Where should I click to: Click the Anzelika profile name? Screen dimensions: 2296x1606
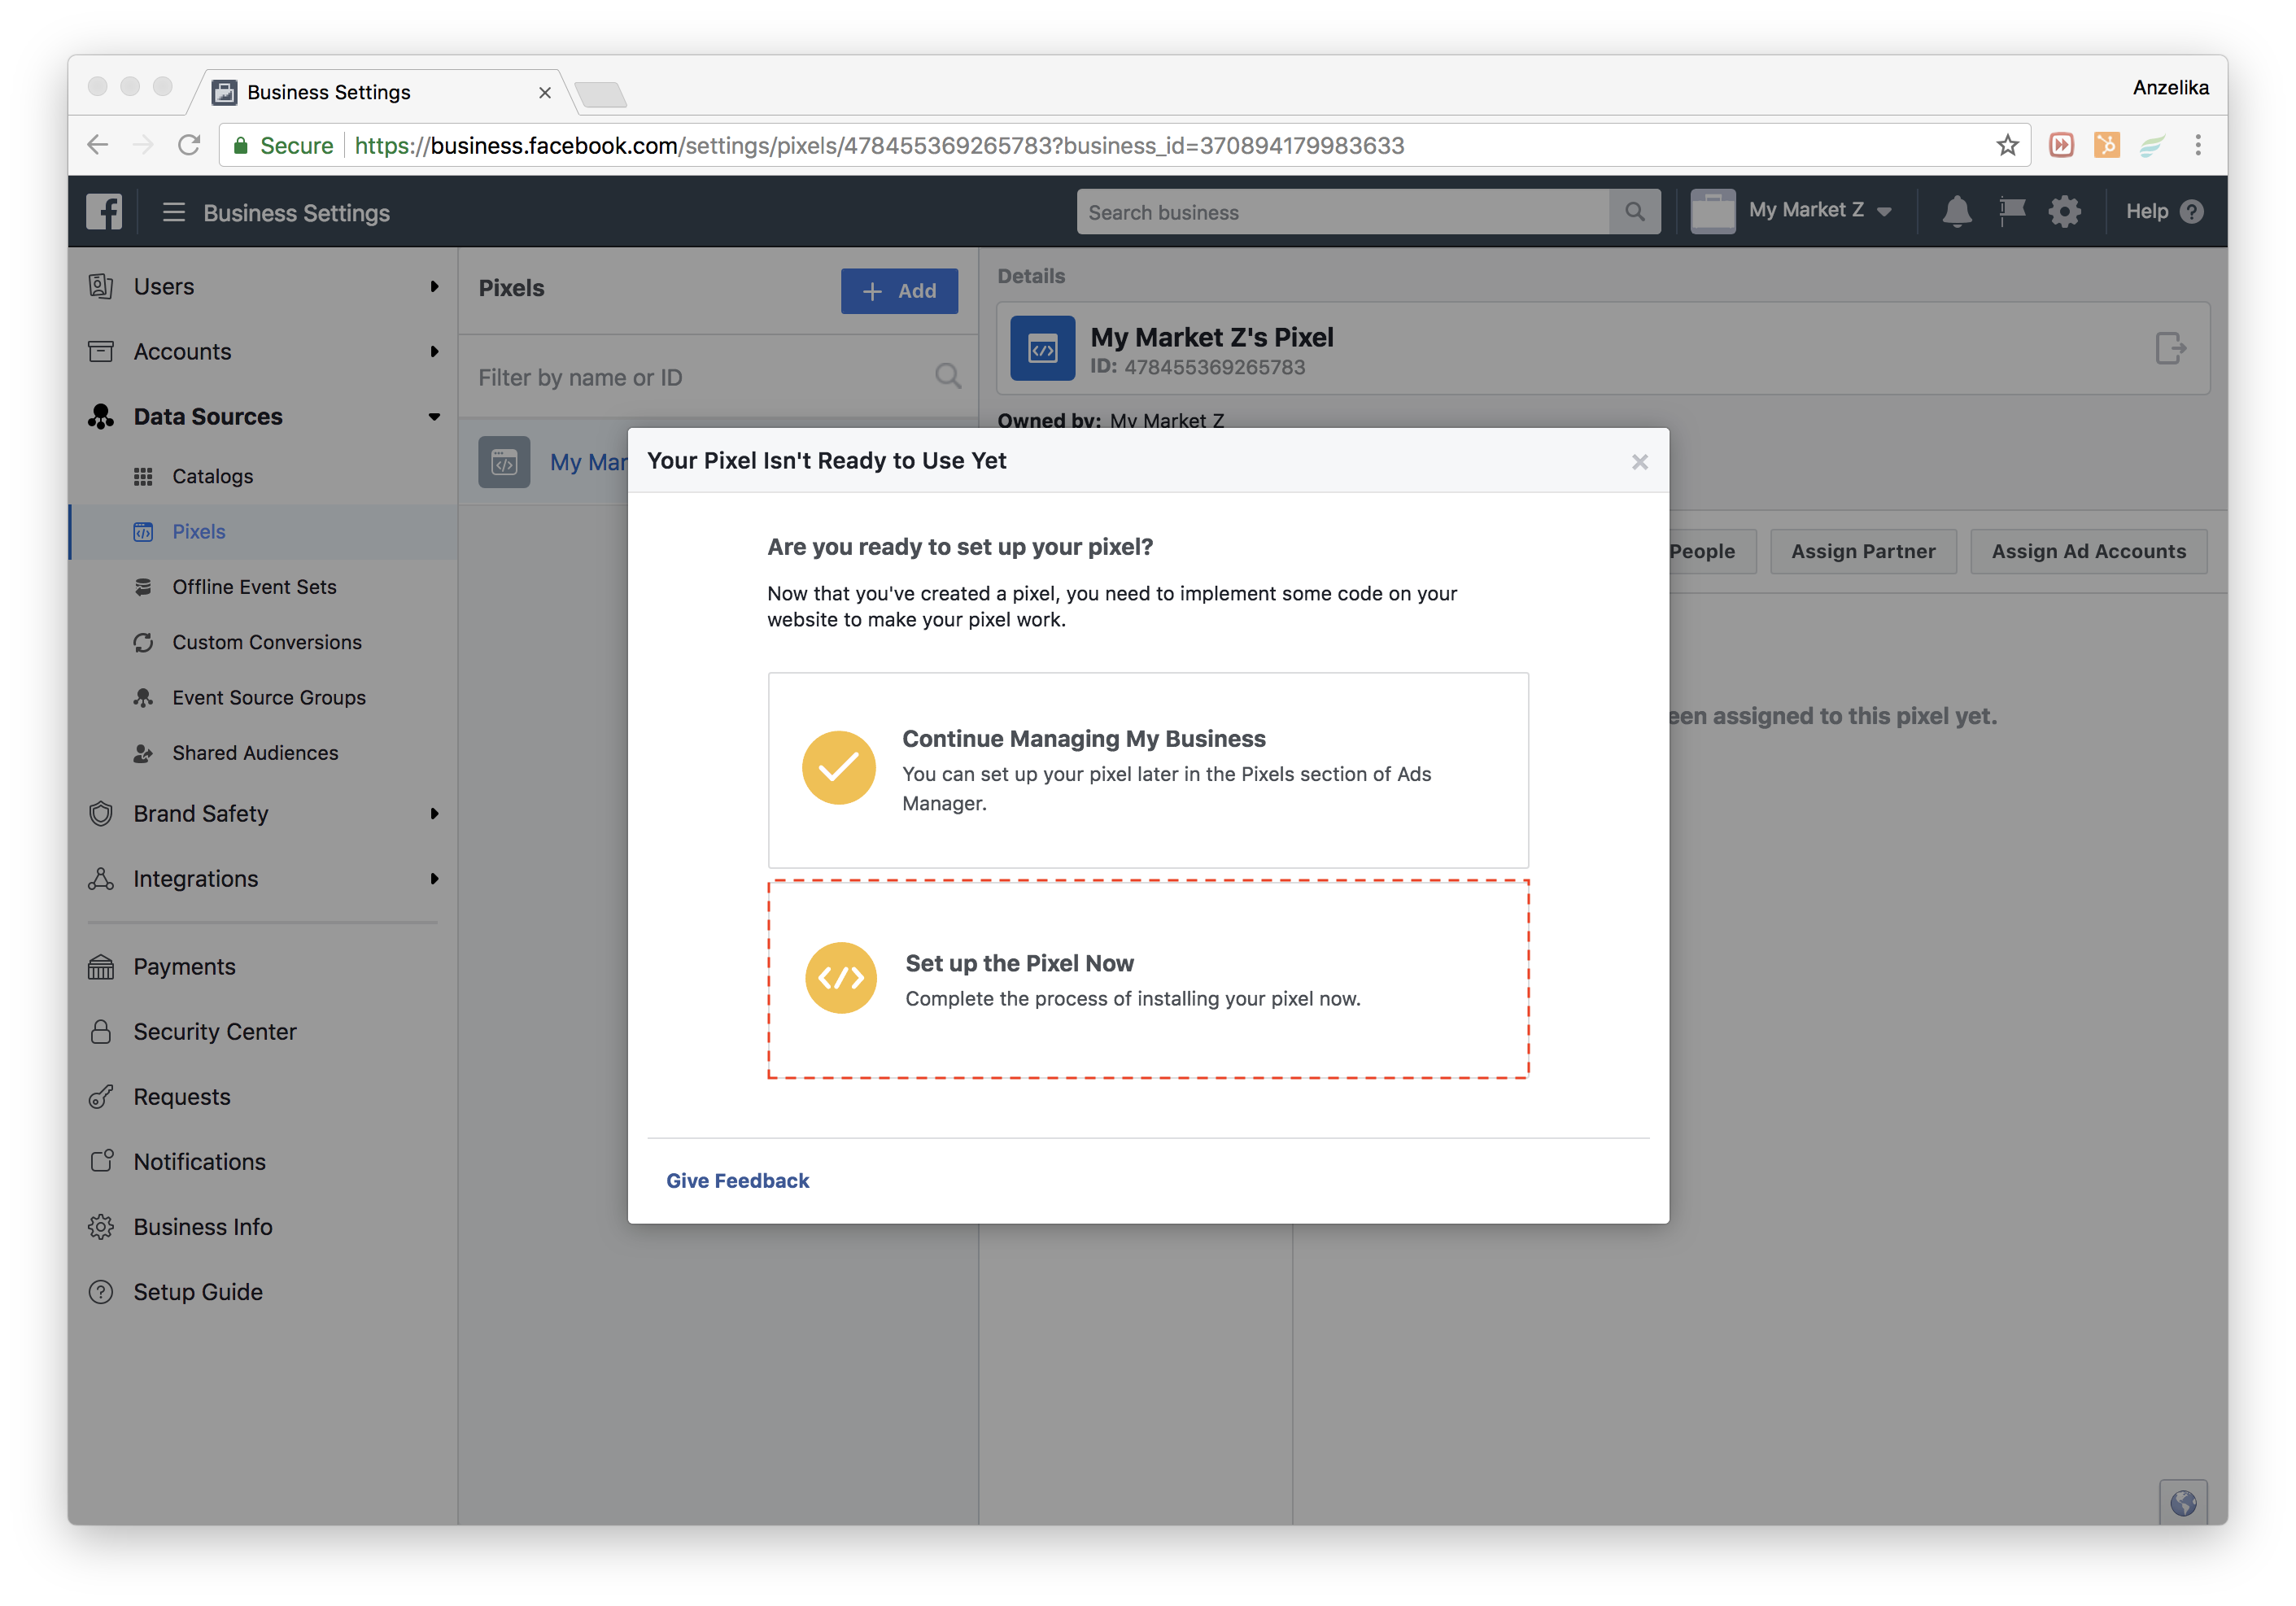[x=2170, y=87]
